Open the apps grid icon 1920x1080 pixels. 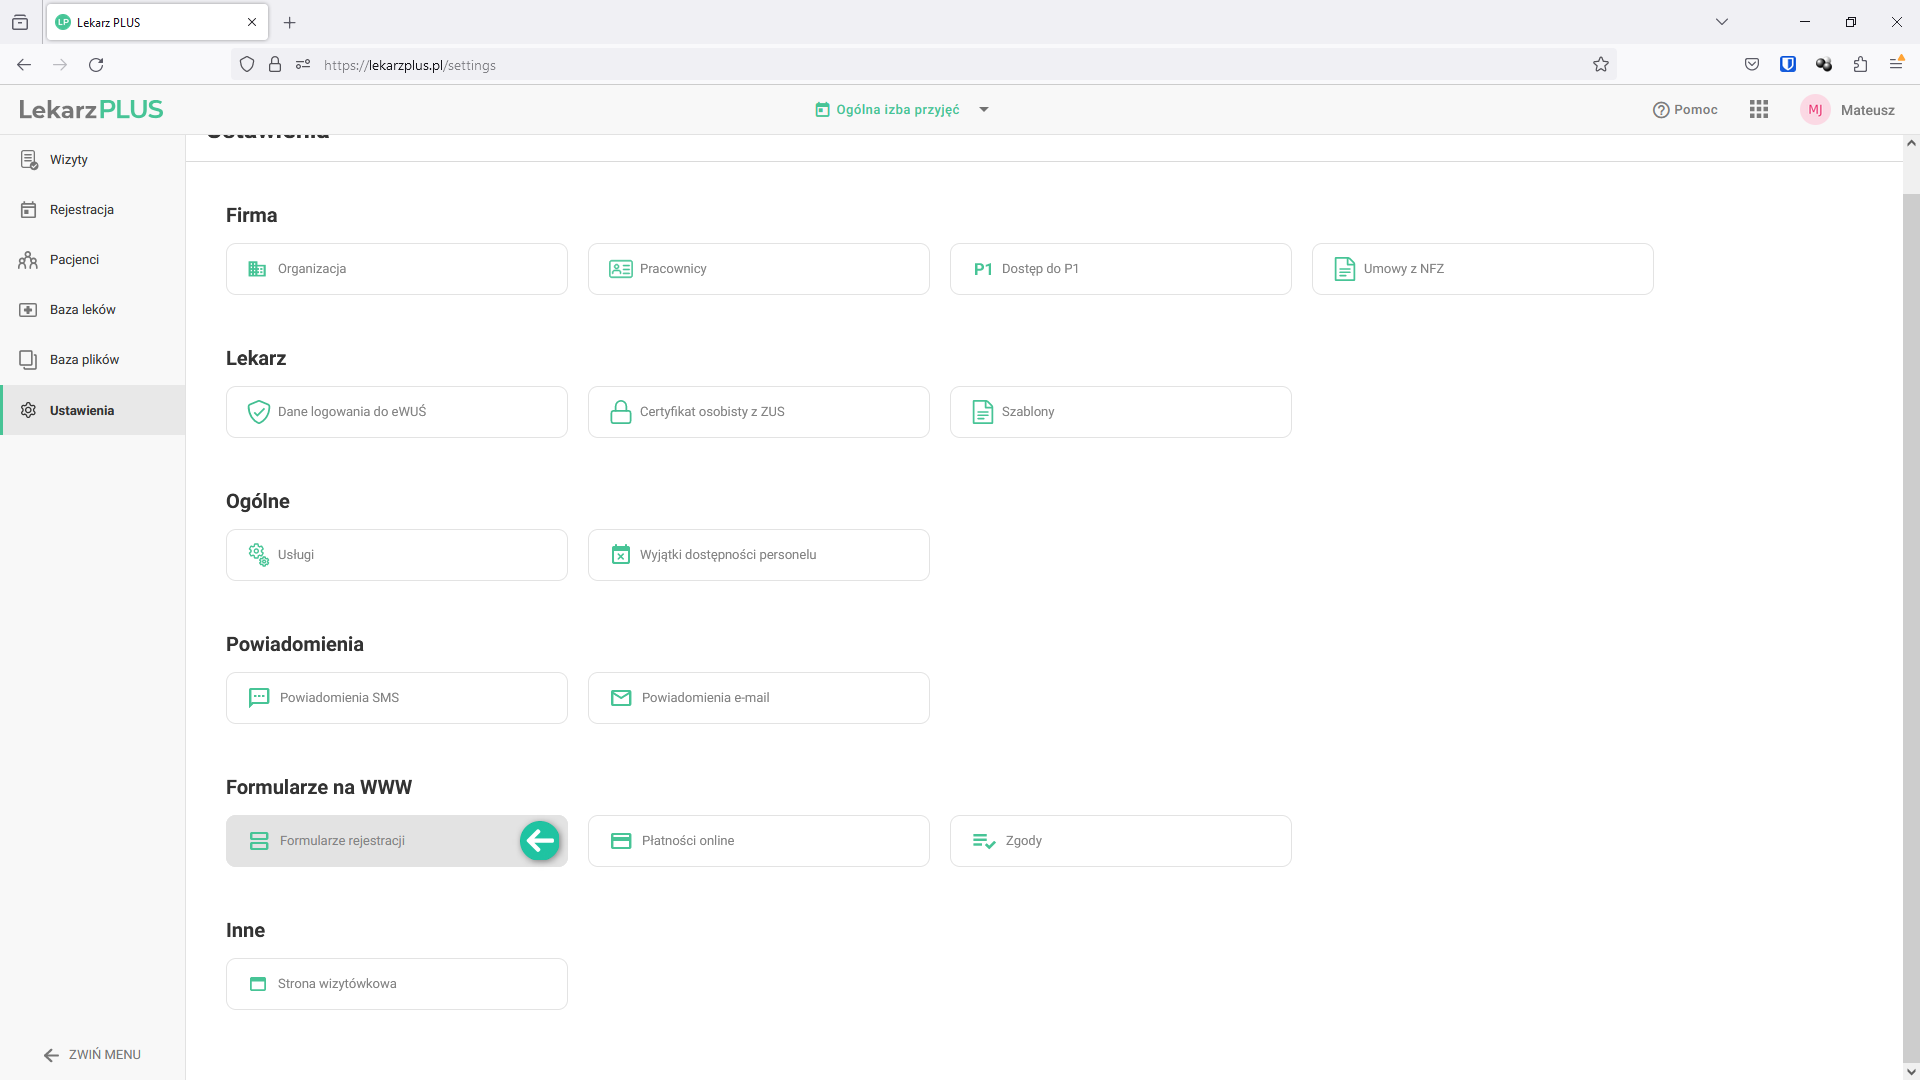pos(1759,110)
